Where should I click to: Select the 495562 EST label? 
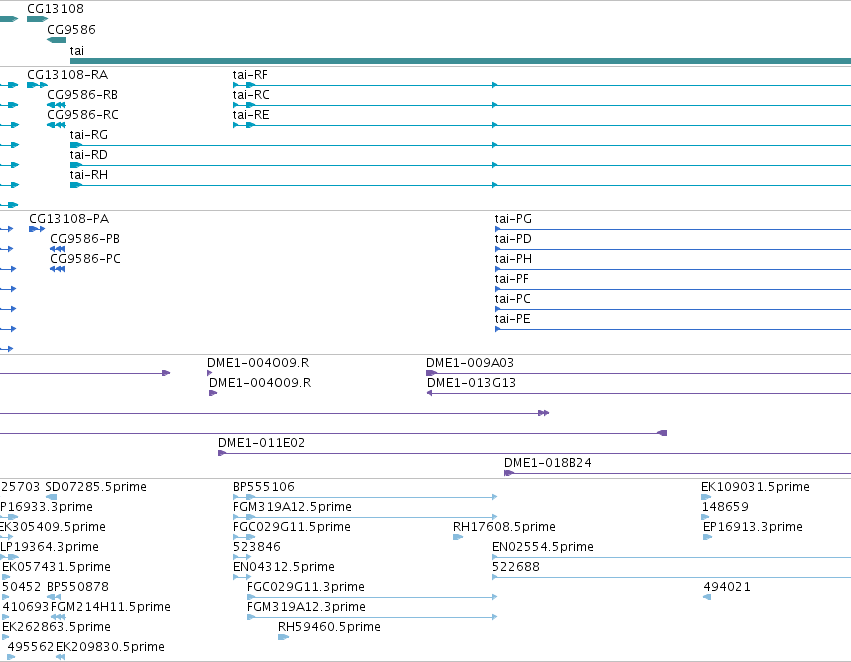[x=31, y=647]
